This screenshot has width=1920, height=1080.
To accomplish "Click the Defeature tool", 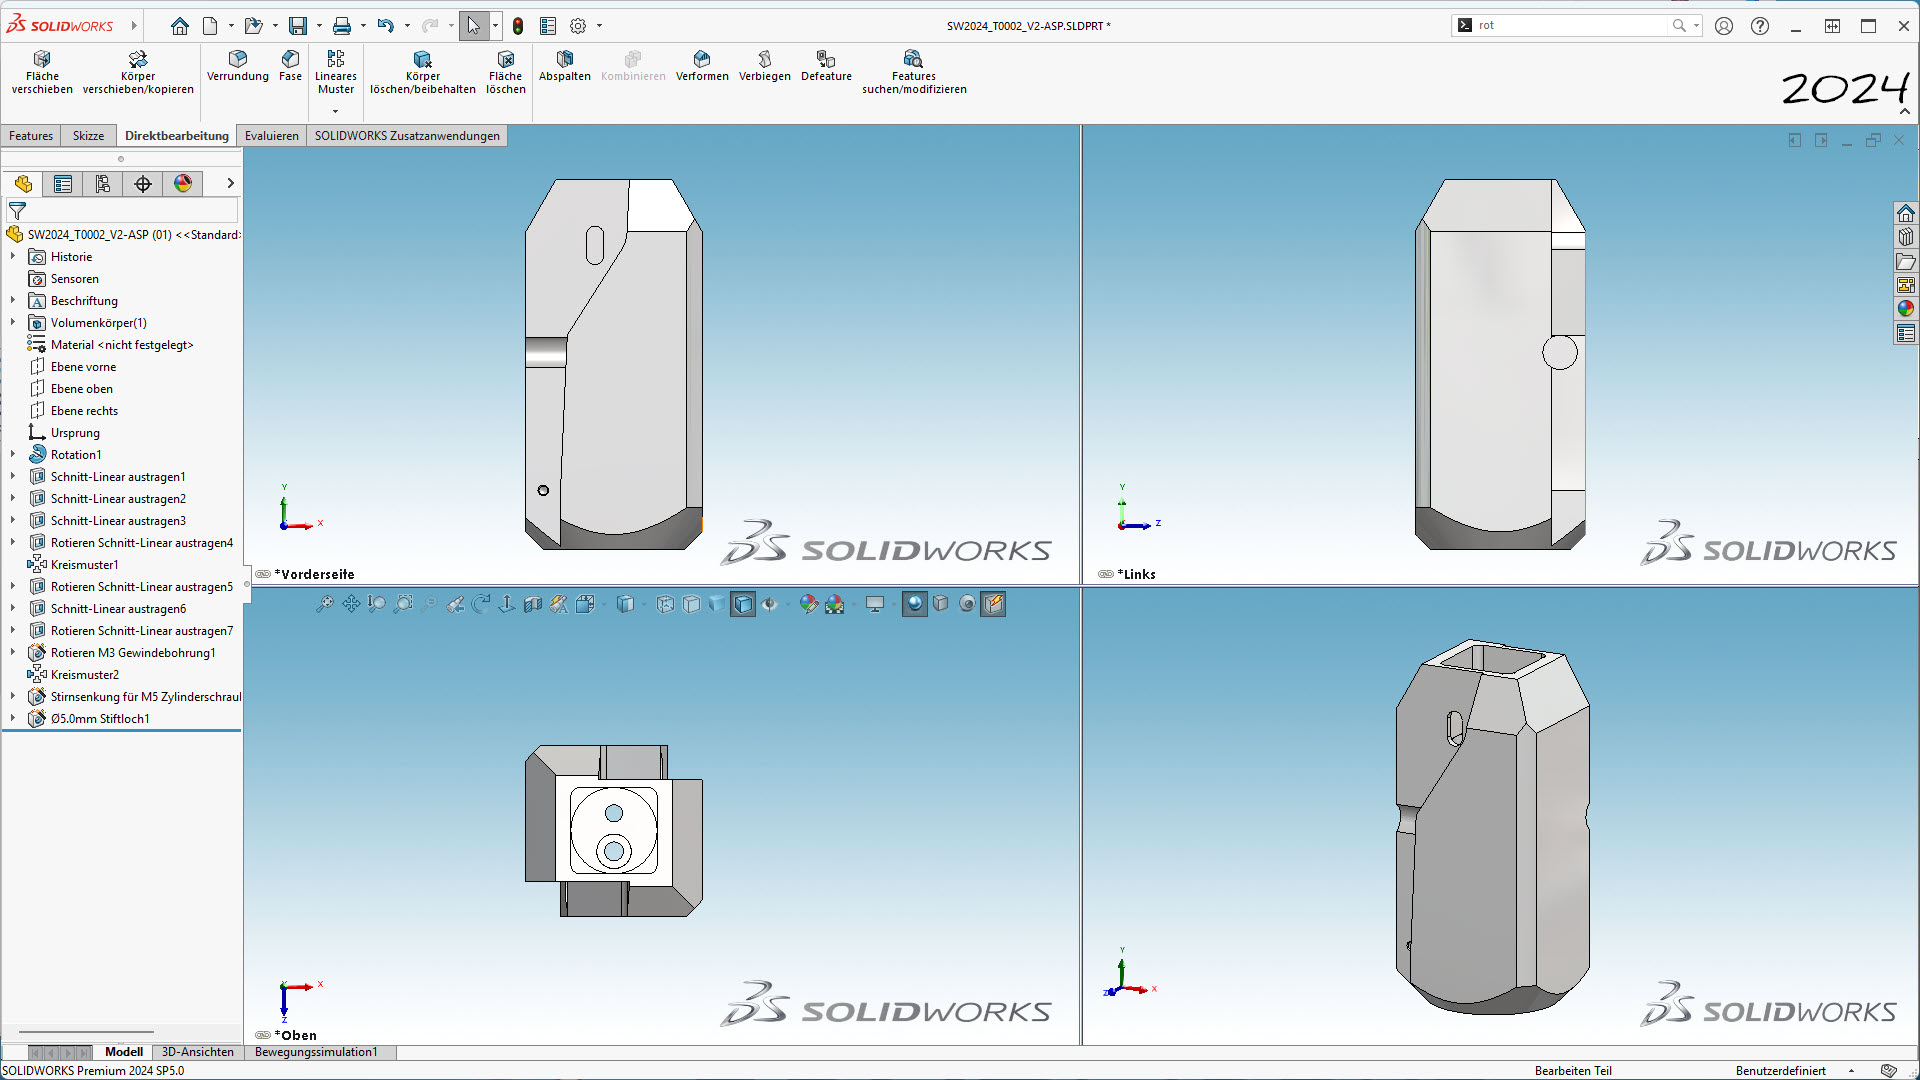I will point(826,65).
